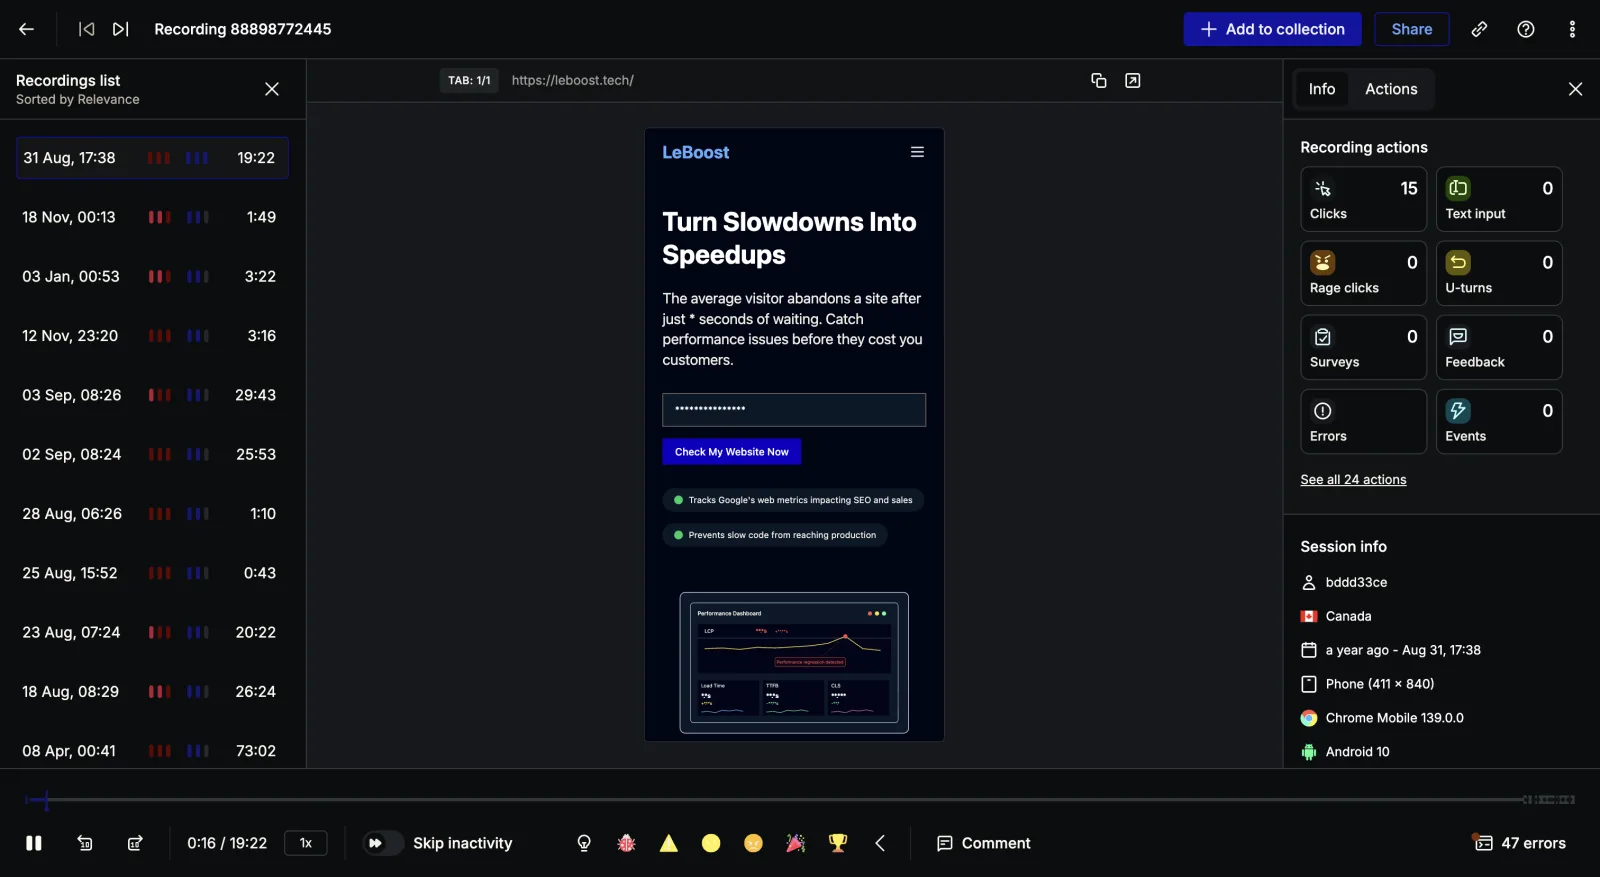Copy the recording link via chain icon

[1479, 29]
